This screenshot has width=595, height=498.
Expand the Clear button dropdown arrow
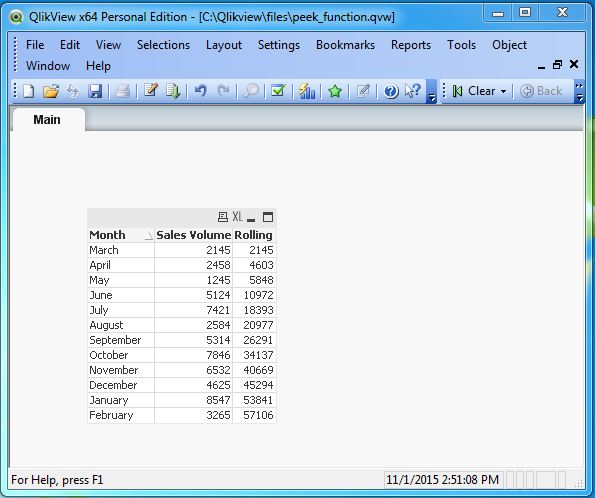tap(504, 91)
